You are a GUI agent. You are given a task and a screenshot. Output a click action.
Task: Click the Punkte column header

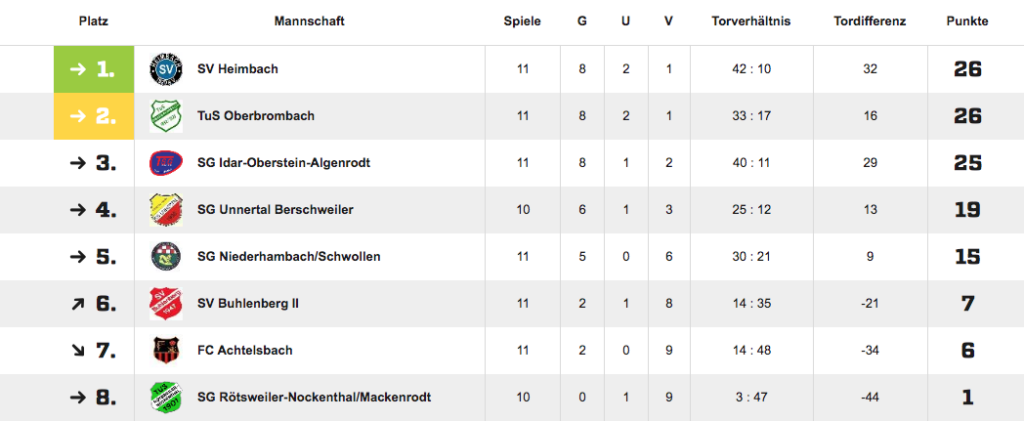967,22
